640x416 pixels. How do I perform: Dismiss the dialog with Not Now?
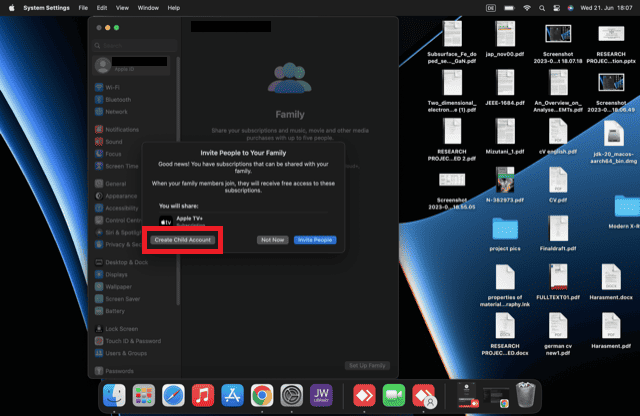271,240
